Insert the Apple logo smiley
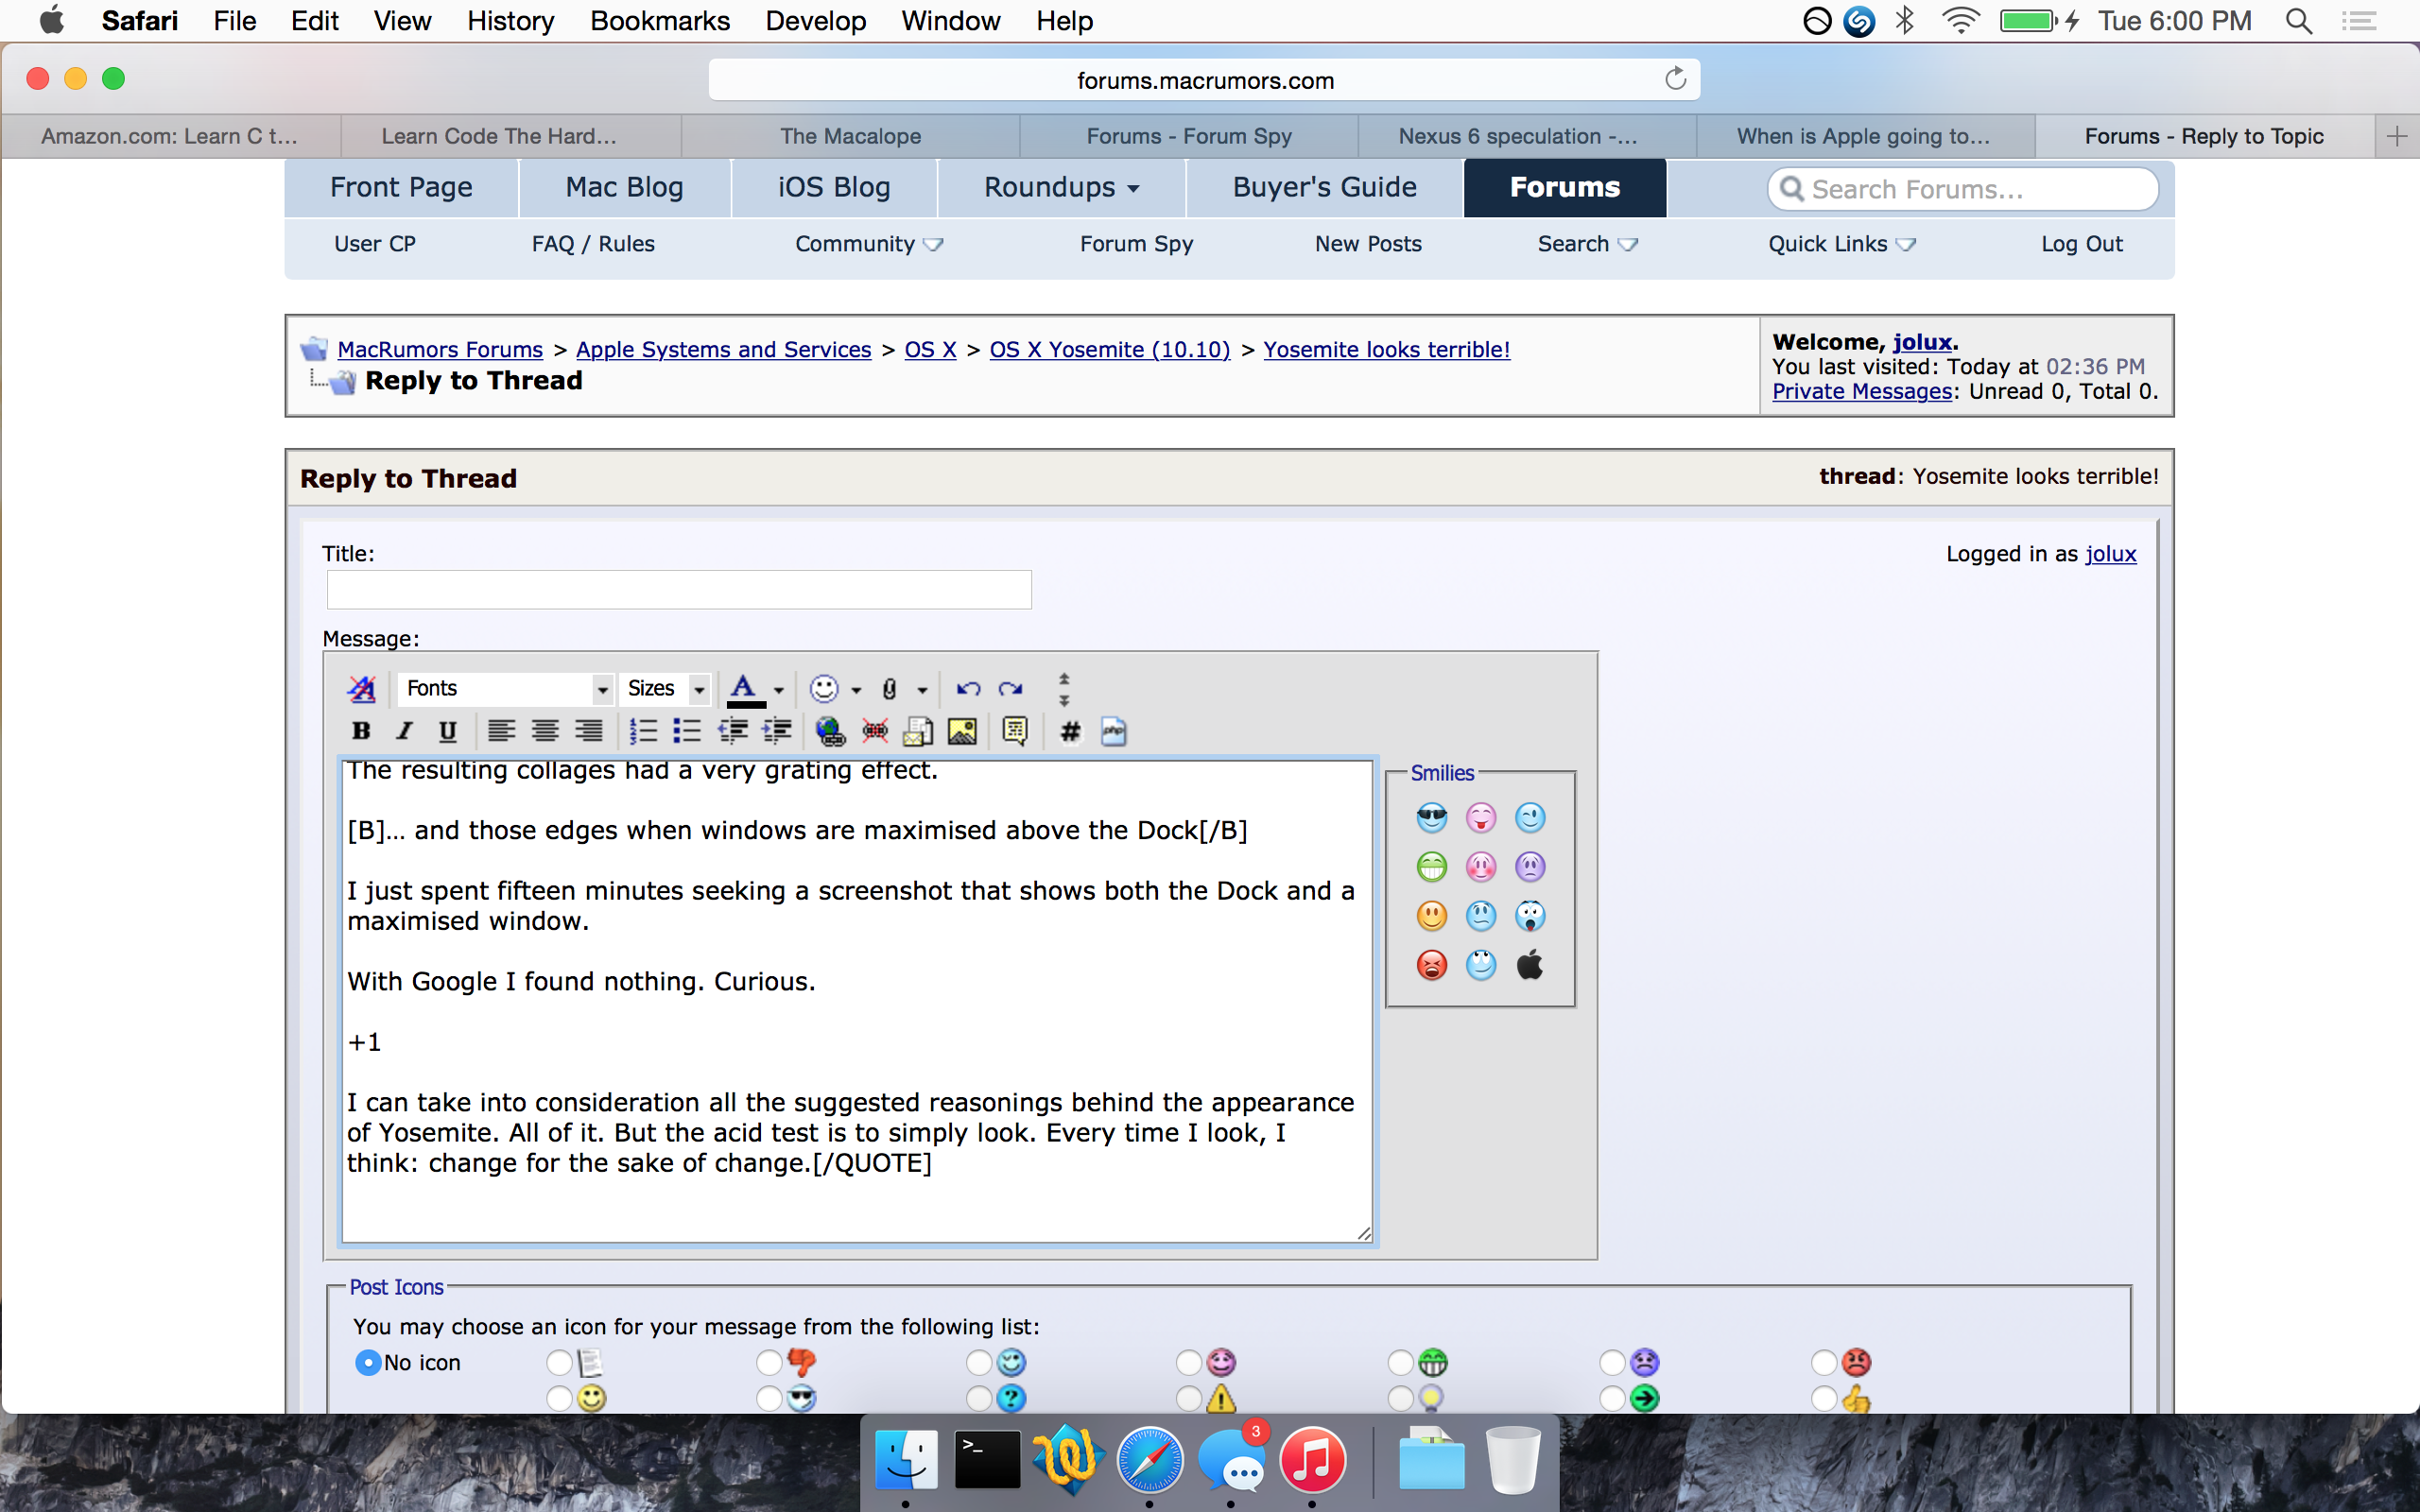Image resolution: width=2420 pixels, height=1512 pixels. (x=1529, y=965)
